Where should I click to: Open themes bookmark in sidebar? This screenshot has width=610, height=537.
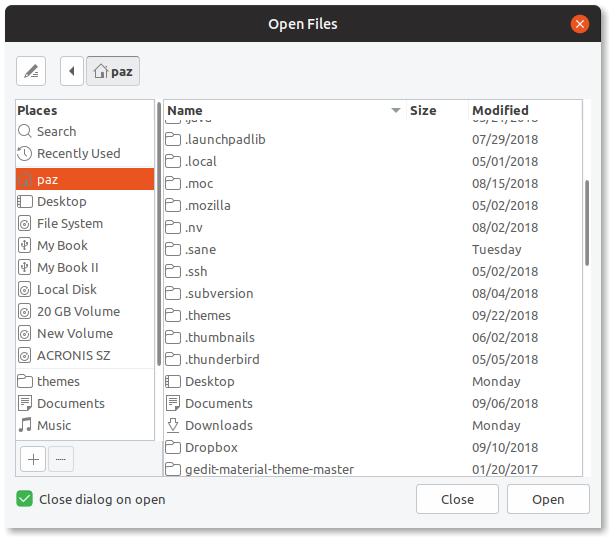[85, 381]
